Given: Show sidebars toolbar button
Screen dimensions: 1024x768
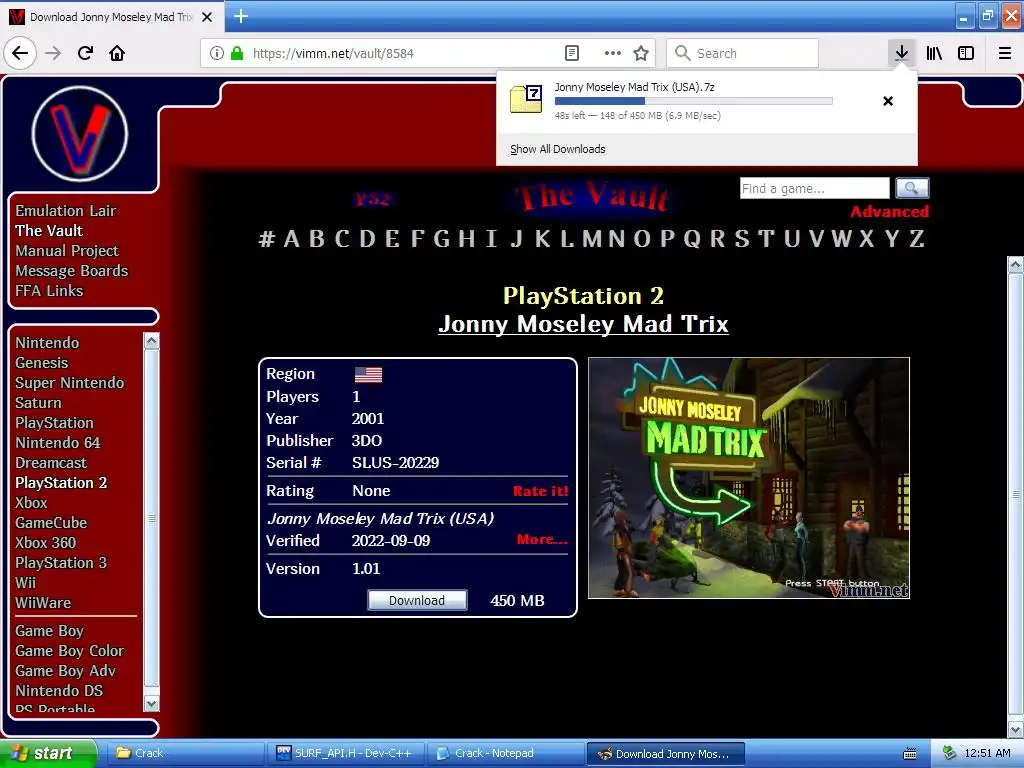Looking at the screenshot, I should point(966,54).
